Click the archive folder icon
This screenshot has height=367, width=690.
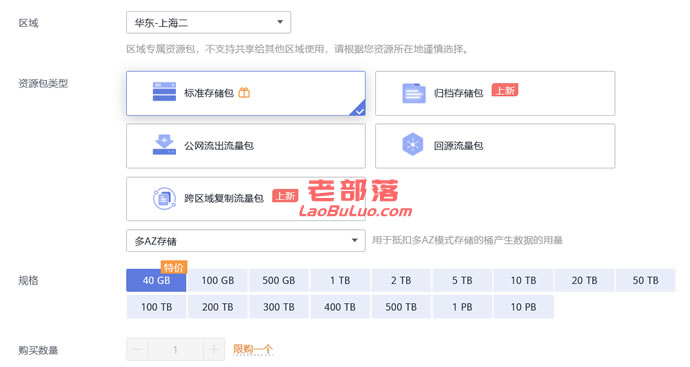(x=413, y=93)
